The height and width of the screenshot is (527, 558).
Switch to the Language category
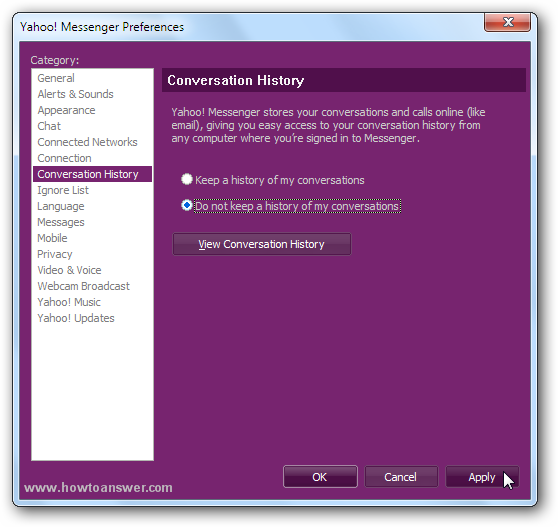[x=61, y=206]
